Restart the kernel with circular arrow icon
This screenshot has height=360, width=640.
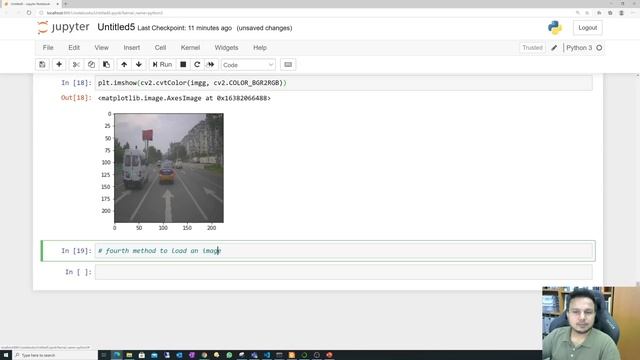[x=197, y=64]
